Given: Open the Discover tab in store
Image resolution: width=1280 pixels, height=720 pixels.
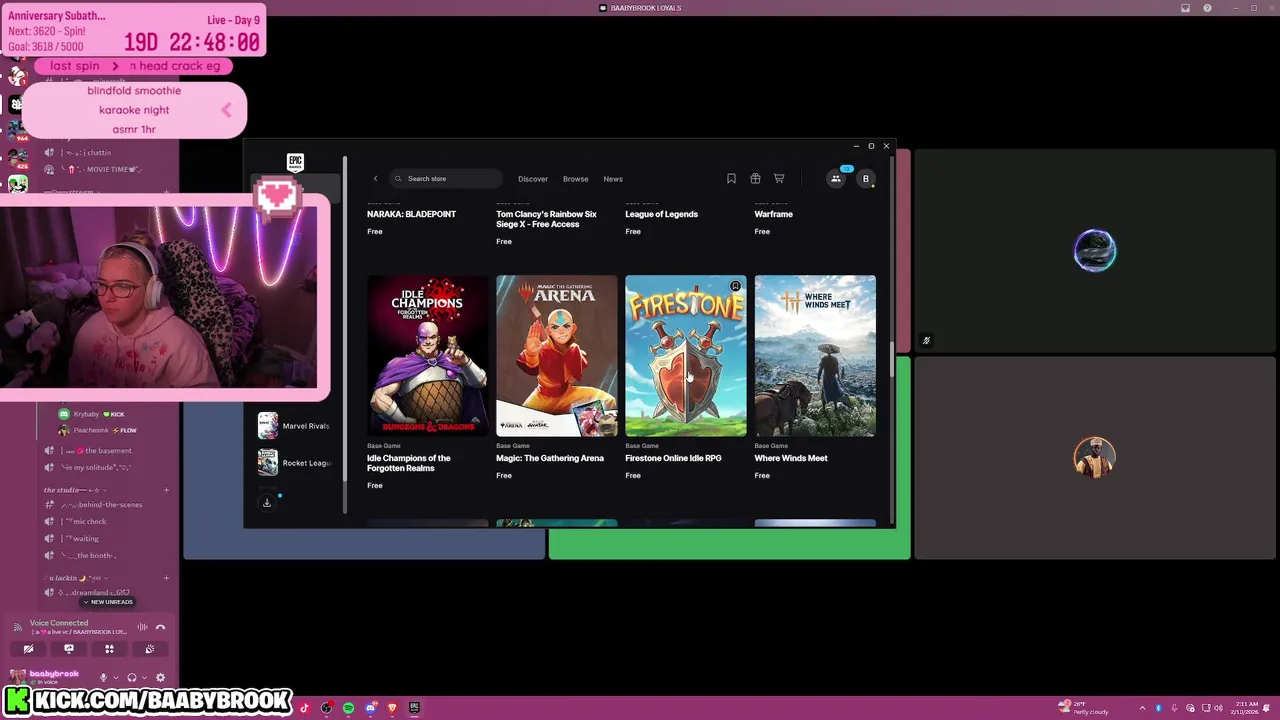Looking at the screenshot, I should pos(533,179).
